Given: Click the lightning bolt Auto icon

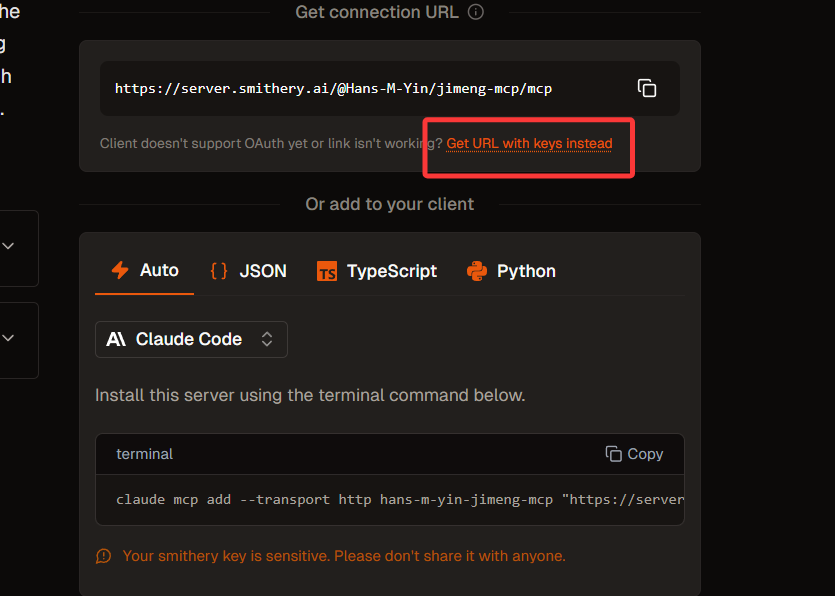Looking at the screenshot, I should 120,270.
